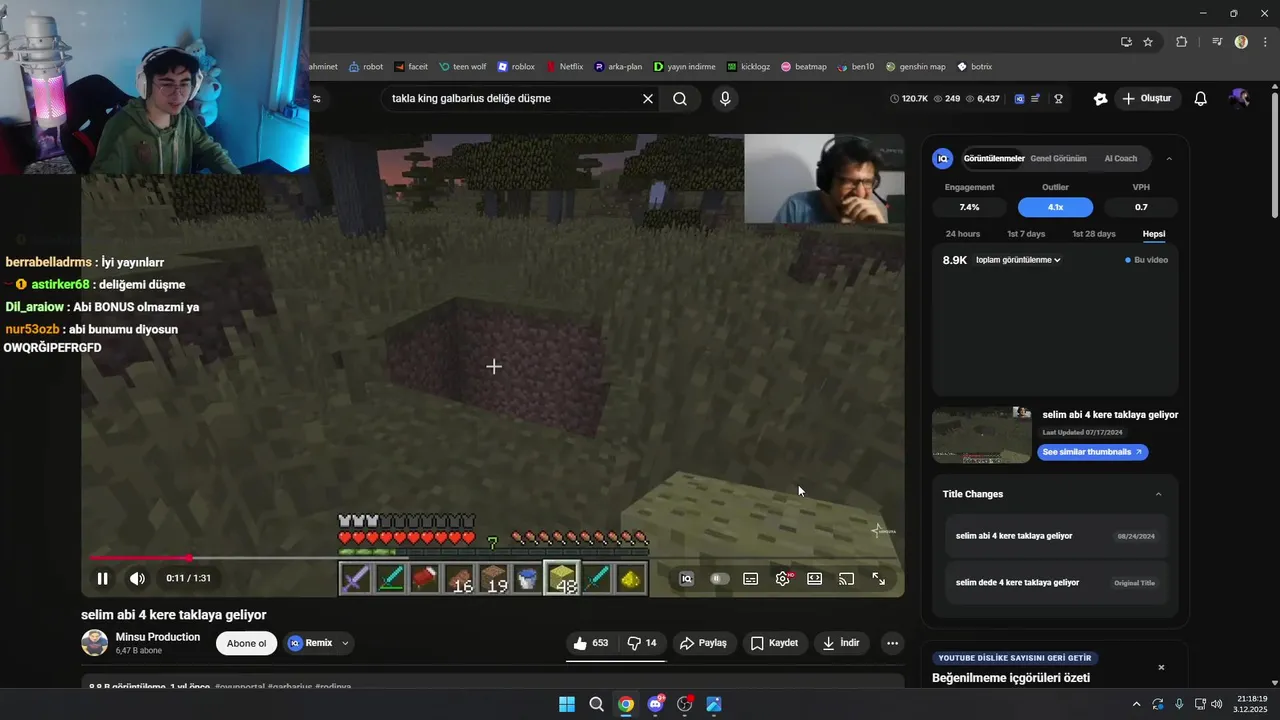This screenshot has height=720, width=1280.
Task: Select the AI Coach tab
Action: coord(1120,158)
